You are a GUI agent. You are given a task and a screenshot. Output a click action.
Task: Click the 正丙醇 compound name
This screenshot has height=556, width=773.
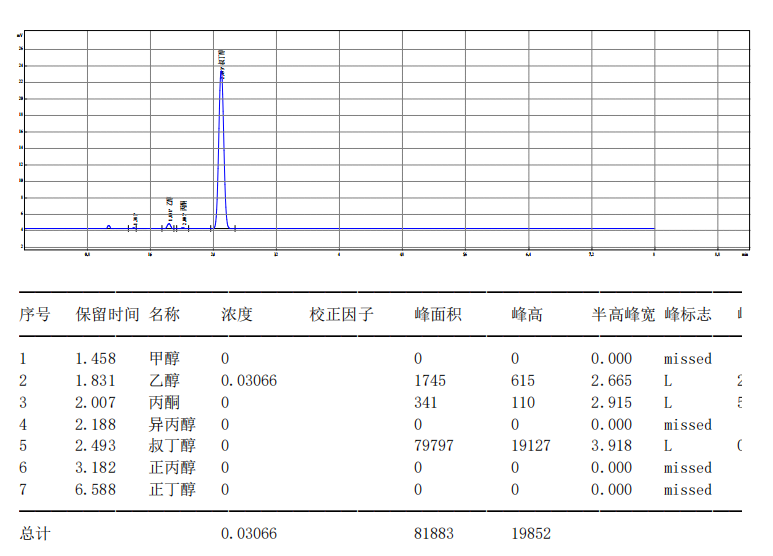(x=172, y=468)
